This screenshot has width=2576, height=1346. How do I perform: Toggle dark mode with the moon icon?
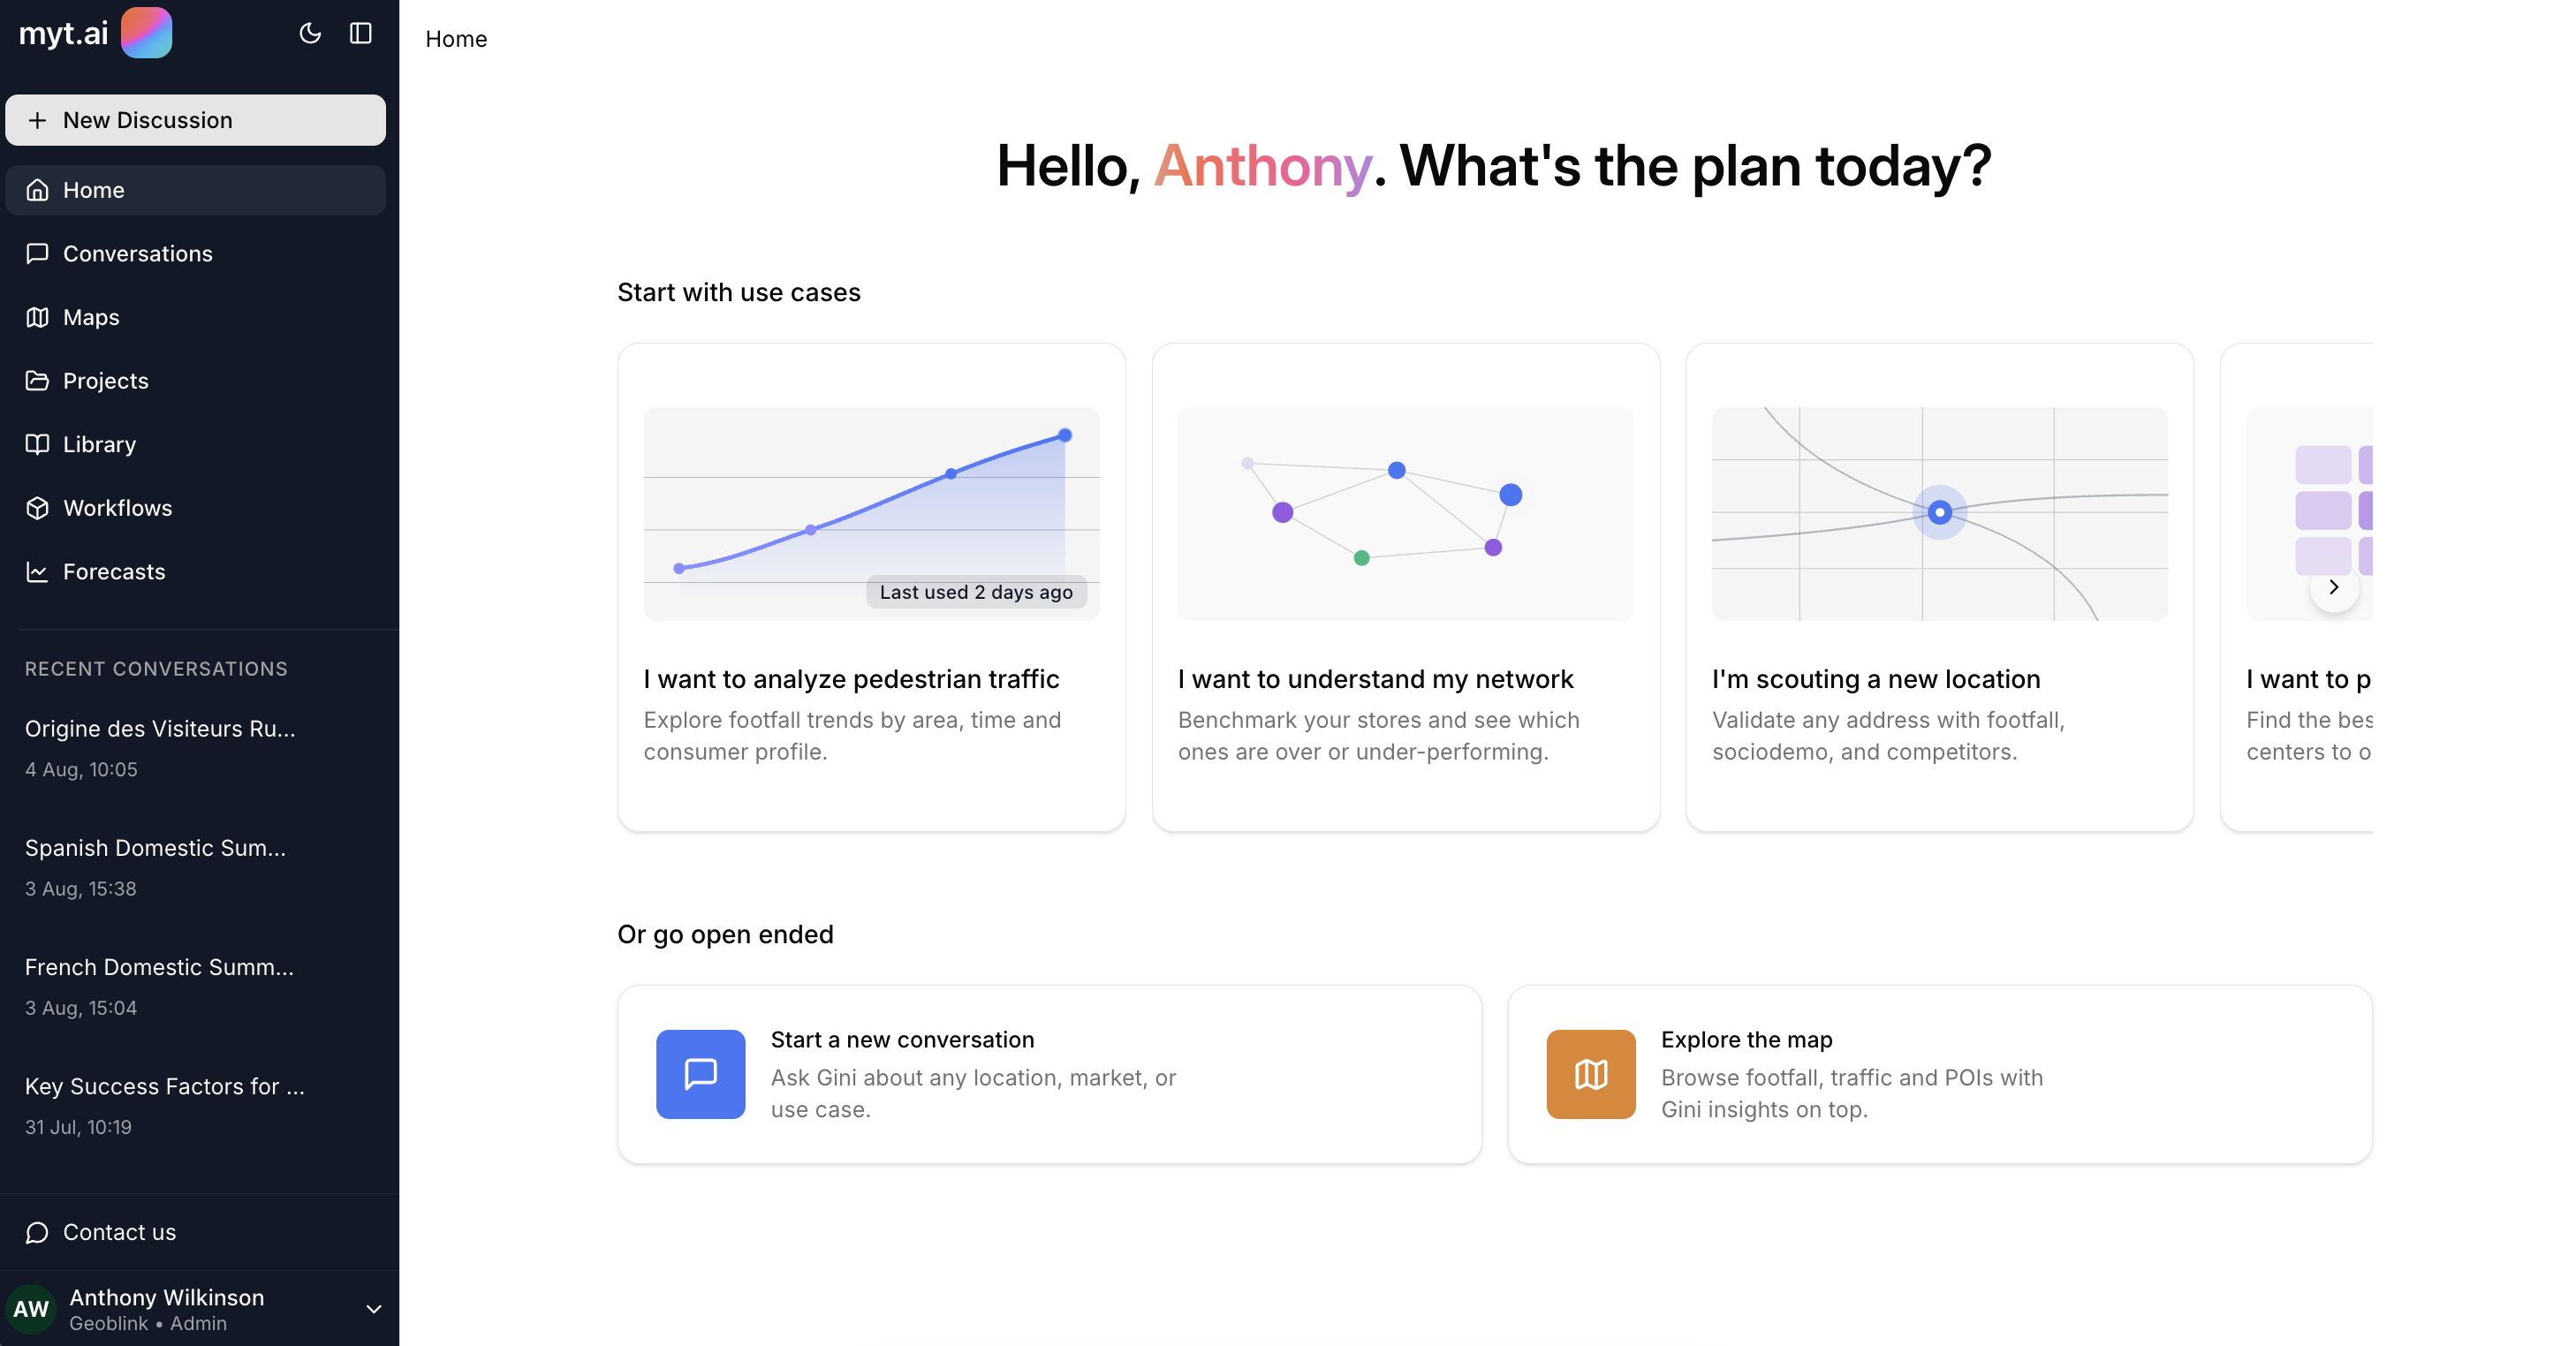pyautogui.click(x=310, y=33)
